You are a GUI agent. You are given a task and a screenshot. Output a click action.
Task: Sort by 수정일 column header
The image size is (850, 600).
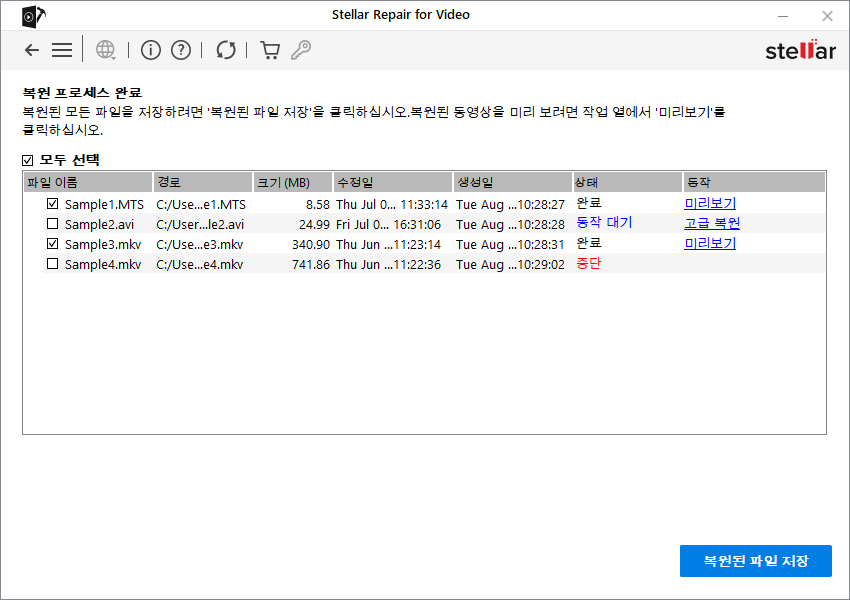[x=393, y=182]
